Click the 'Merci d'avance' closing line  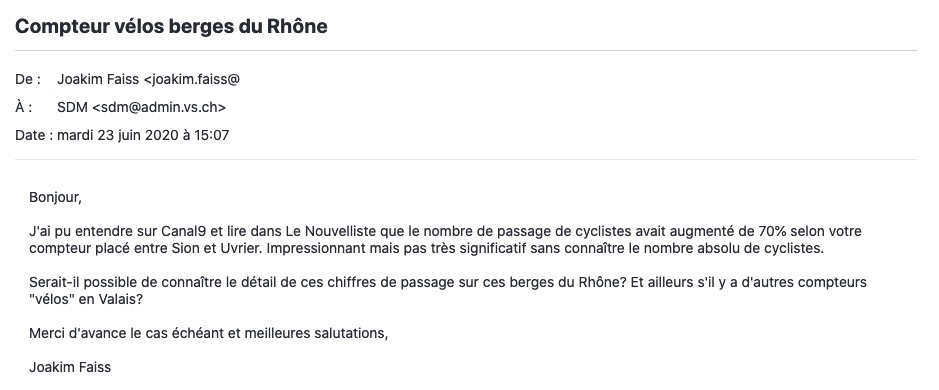pyautogui.click(x=208, y=333)
